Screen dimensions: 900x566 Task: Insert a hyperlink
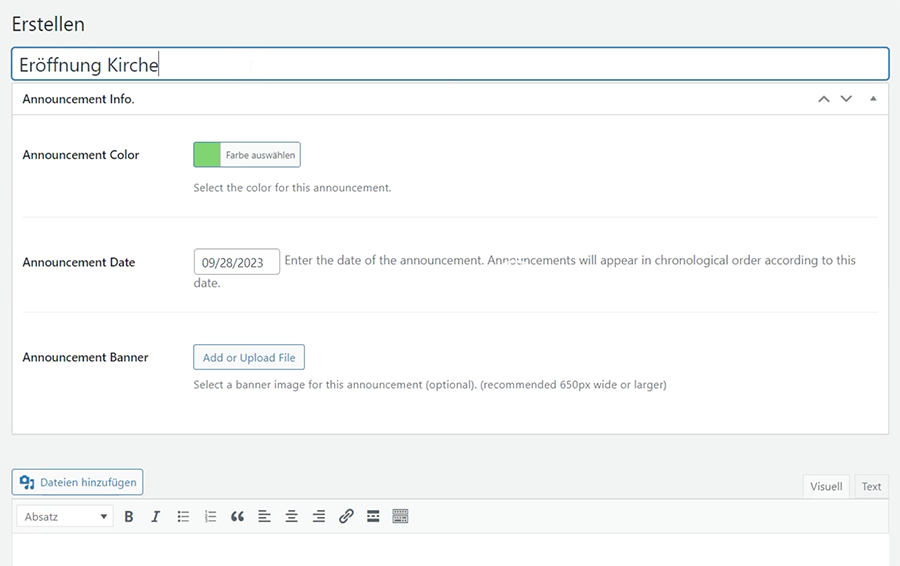coord(346,516)
